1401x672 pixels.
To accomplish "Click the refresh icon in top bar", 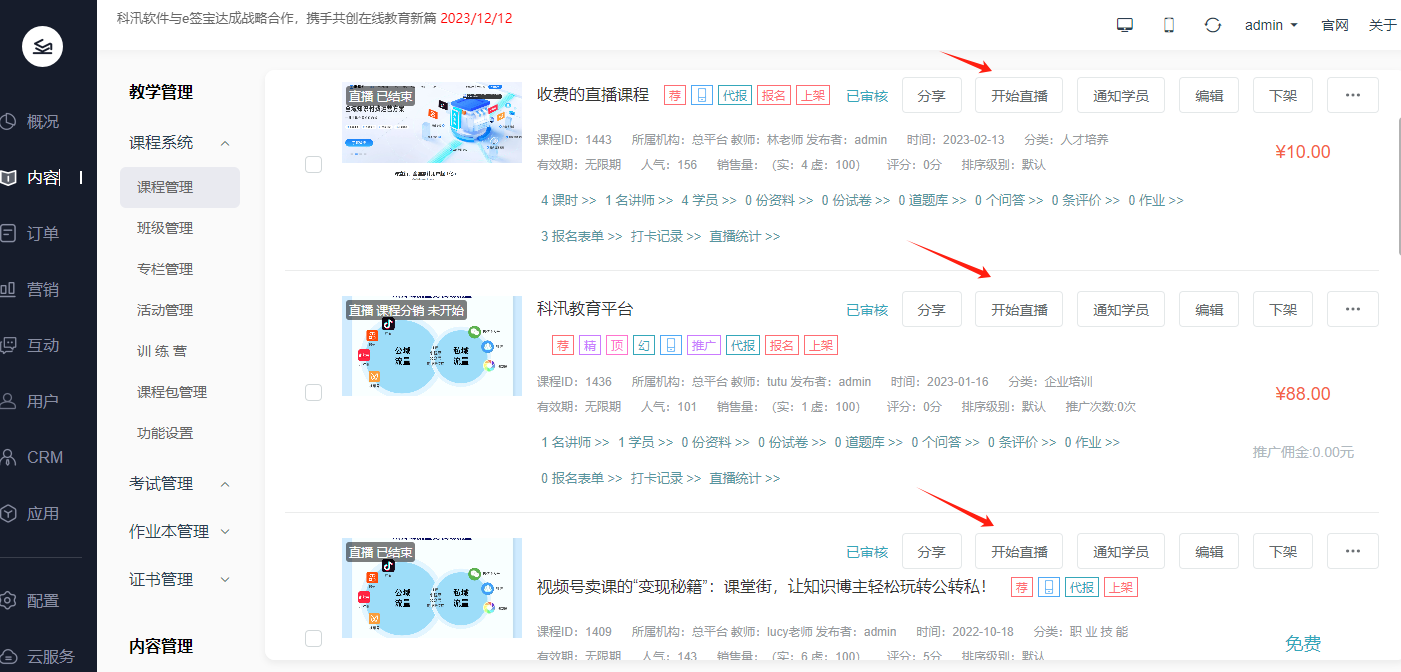I will click(1213, 25).
